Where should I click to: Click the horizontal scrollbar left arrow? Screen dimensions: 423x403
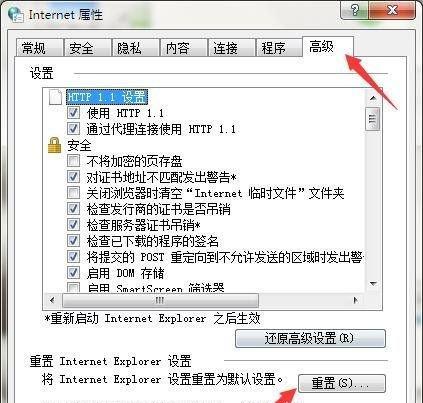(52, 300)
